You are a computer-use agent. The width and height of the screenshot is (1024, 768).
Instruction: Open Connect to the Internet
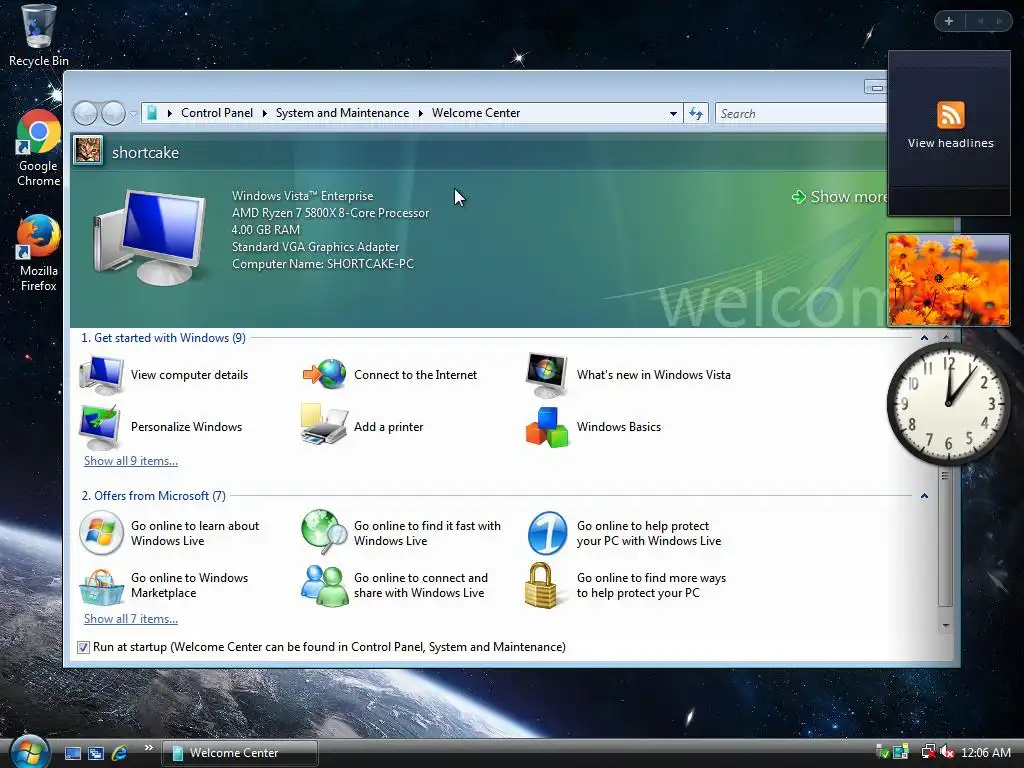tap(389, 375)
